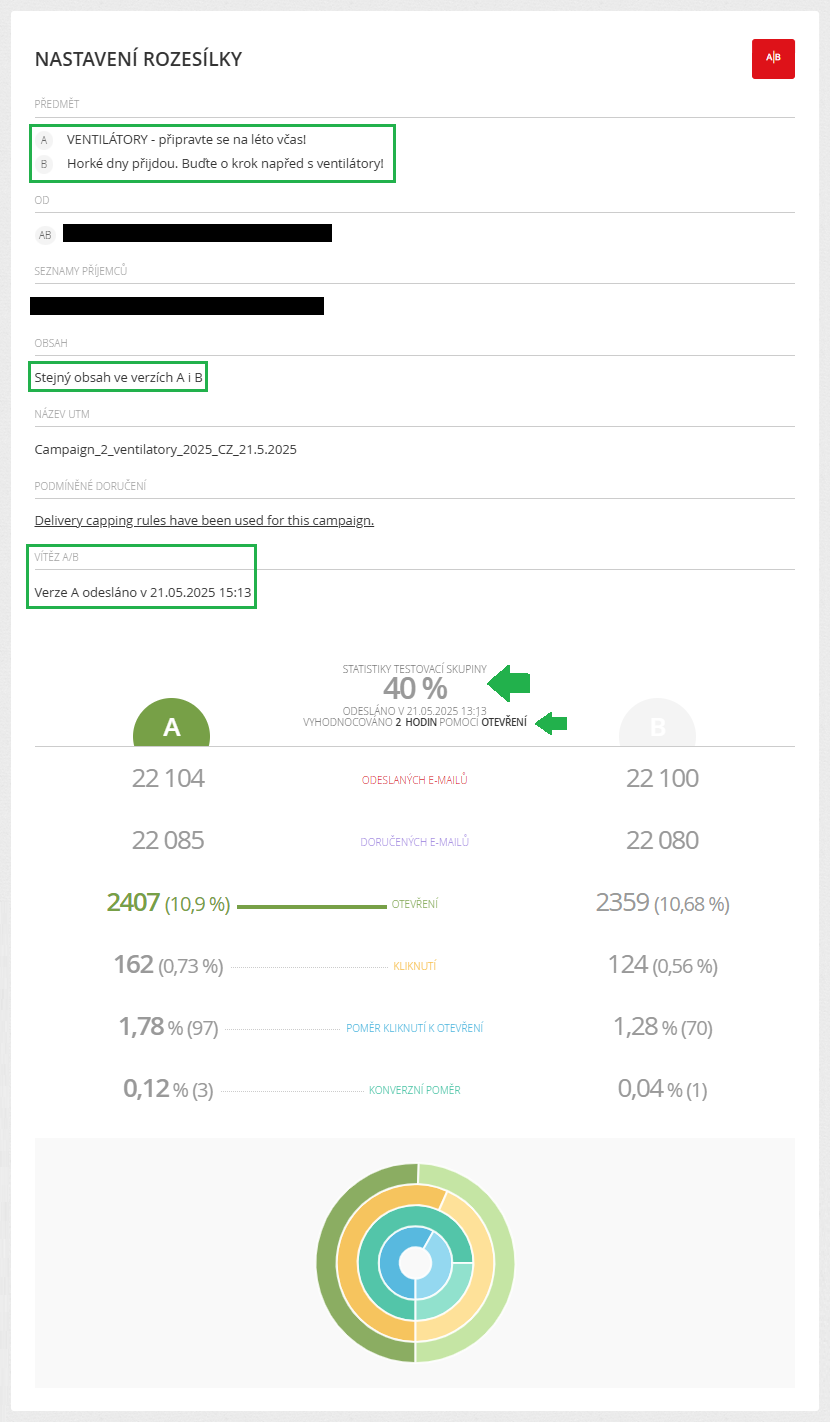Click the AB sender badge under OD

coord(45,235)
